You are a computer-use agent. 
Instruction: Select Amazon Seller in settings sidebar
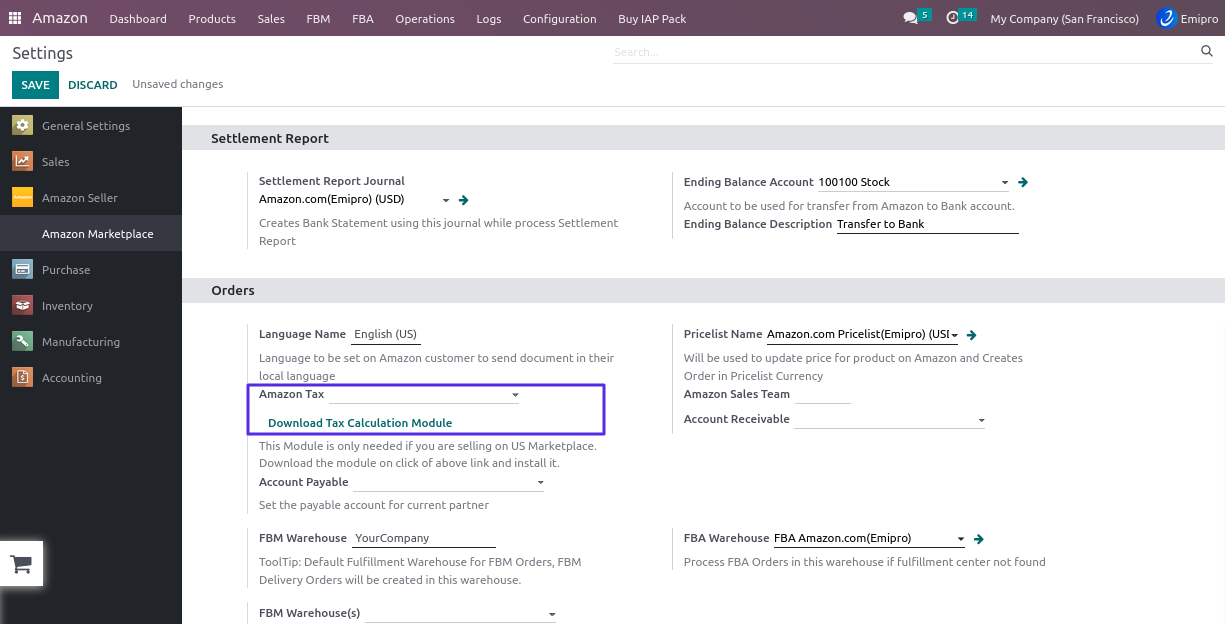click(x=79, y=198)
